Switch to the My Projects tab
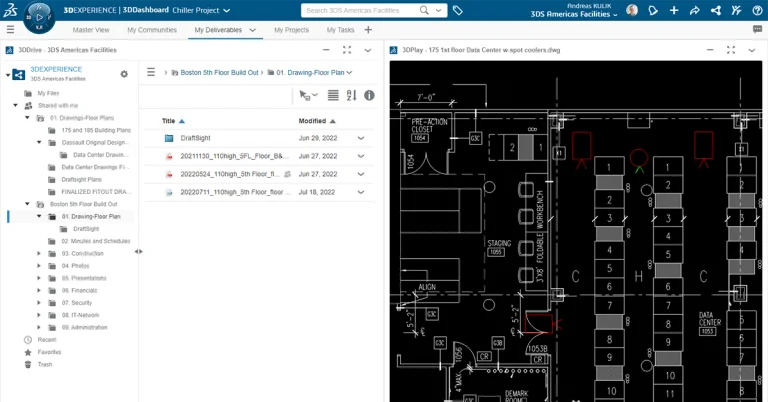Screen dimensions: 768x402 pyautogui.click(x=291, y=30)
